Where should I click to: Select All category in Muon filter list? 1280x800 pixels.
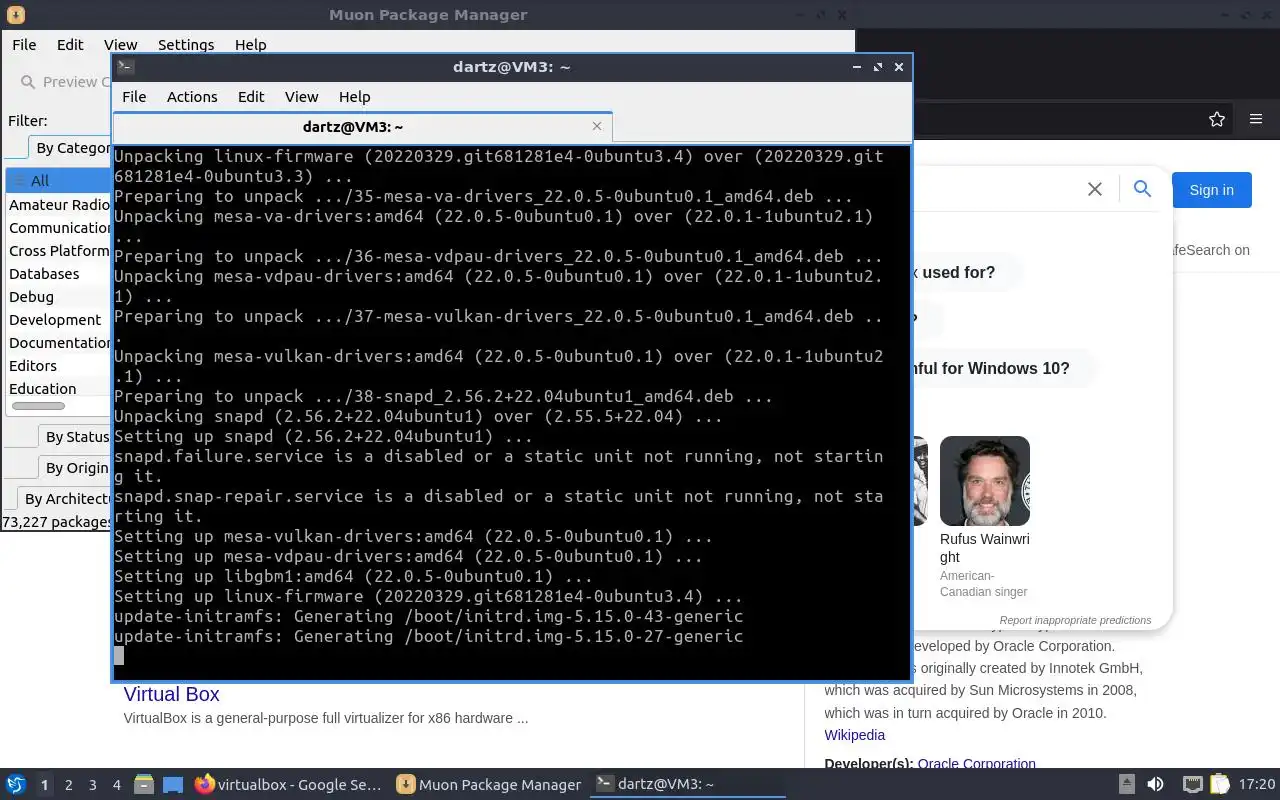(x=58, y=181)
